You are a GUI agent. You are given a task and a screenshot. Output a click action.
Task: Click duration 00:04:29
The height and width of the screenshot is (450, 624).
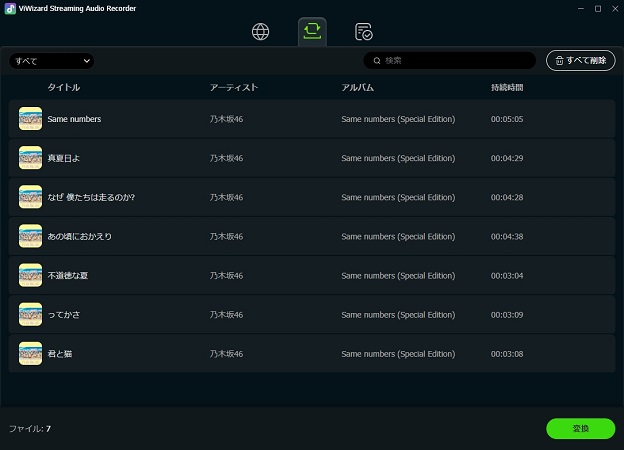[507, 158]
